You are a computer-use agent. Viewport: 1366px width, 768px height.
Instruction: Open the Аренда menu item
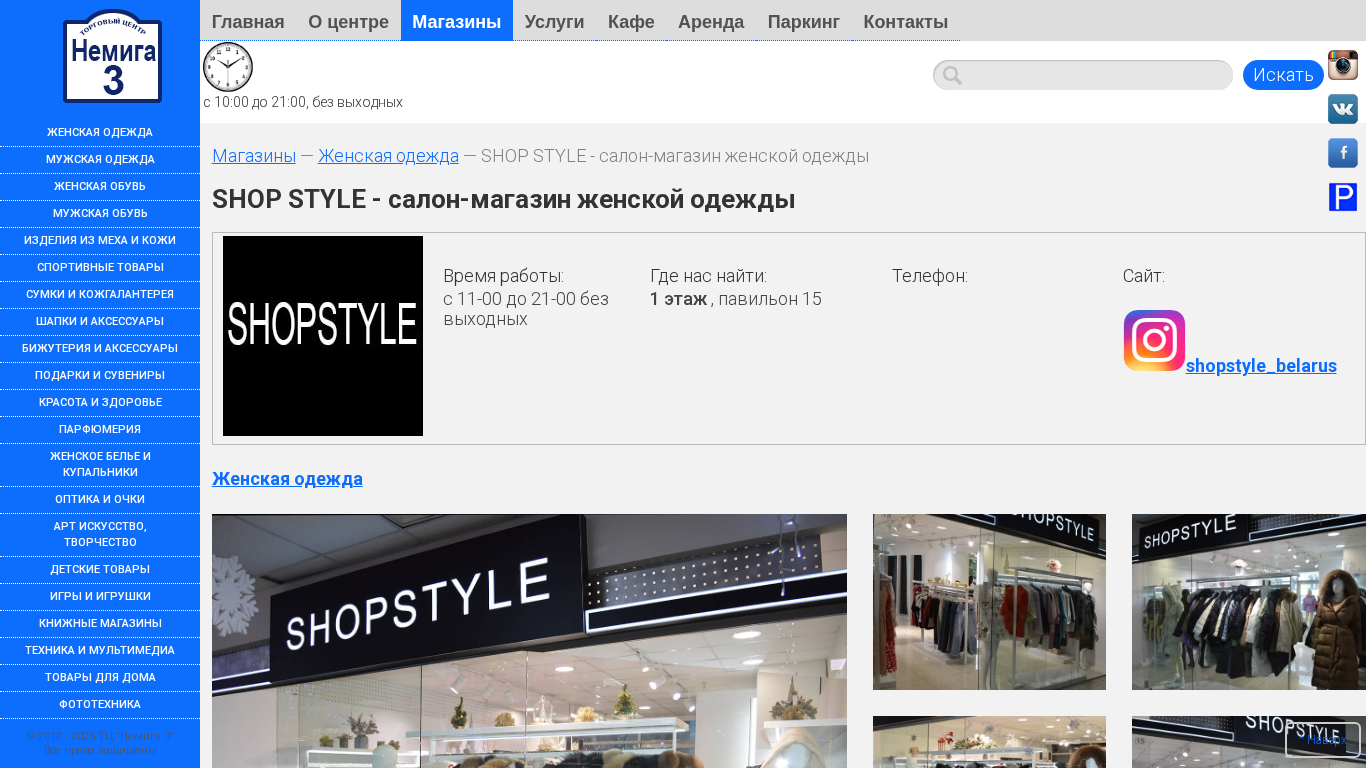(x=711, y=21)
